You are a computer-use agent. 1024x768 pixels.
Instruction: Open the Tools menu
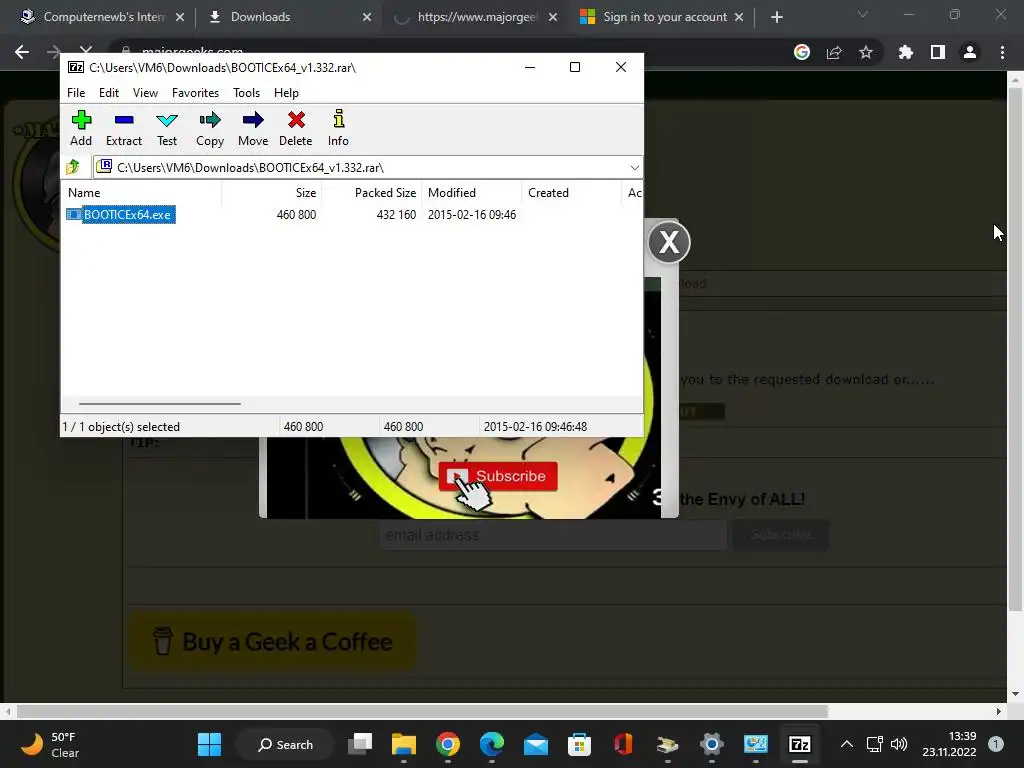point(246,93)
